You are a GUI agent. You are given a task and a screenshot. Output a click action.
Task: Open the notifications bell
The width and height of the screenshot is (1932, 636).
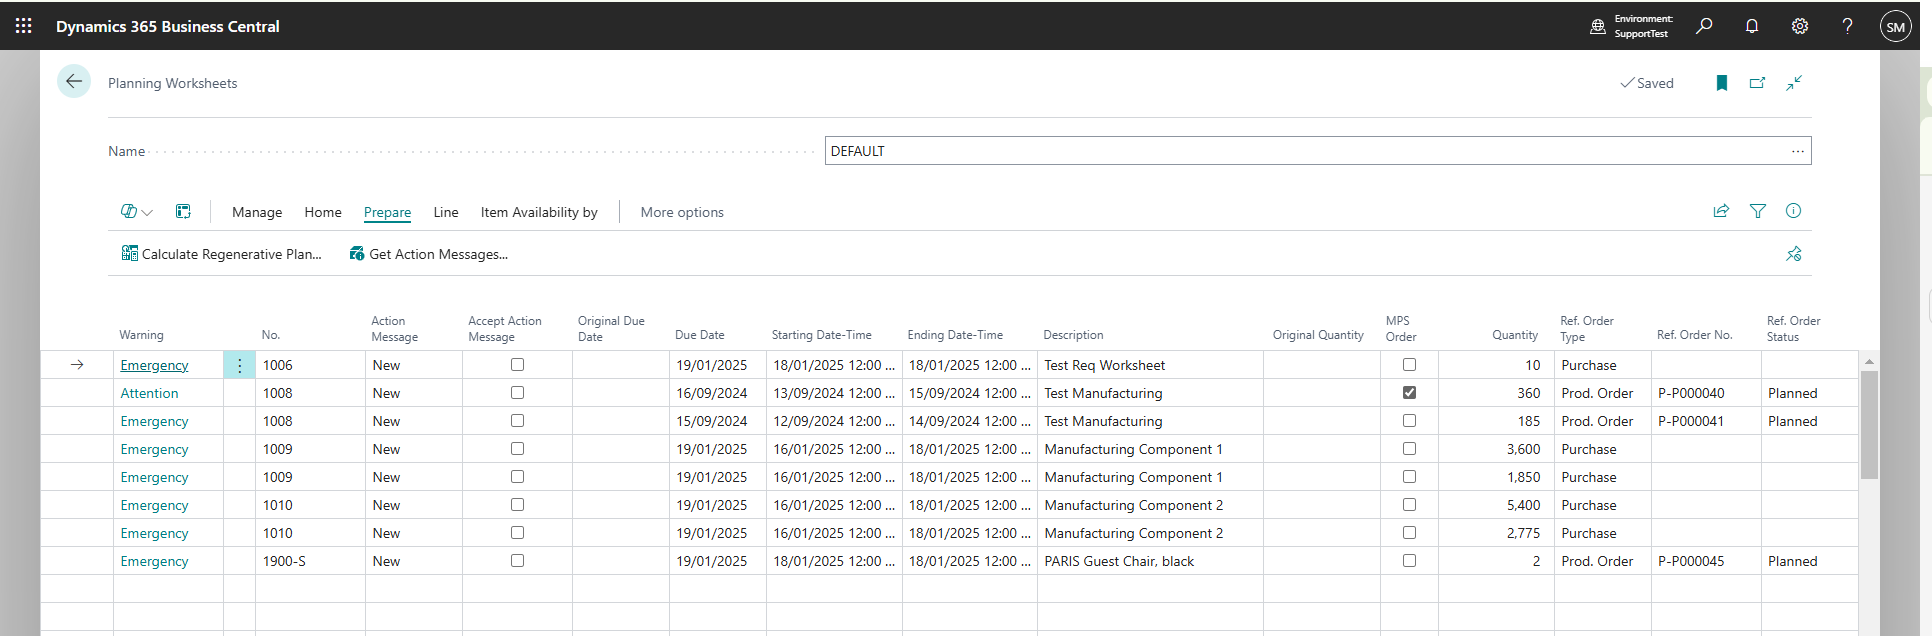[x=1752, y=26]
